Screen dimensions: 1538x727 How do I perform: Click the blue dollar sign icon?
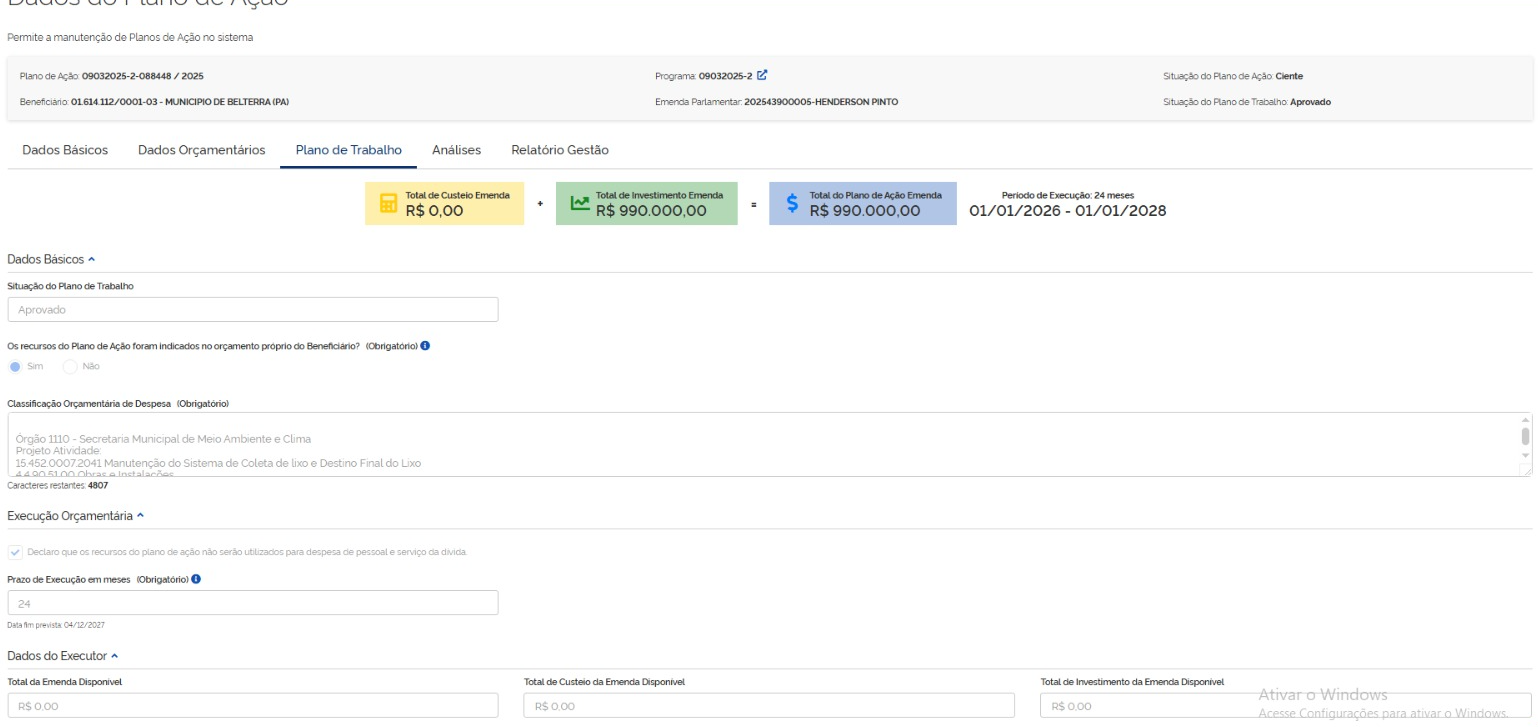point(792,203)
